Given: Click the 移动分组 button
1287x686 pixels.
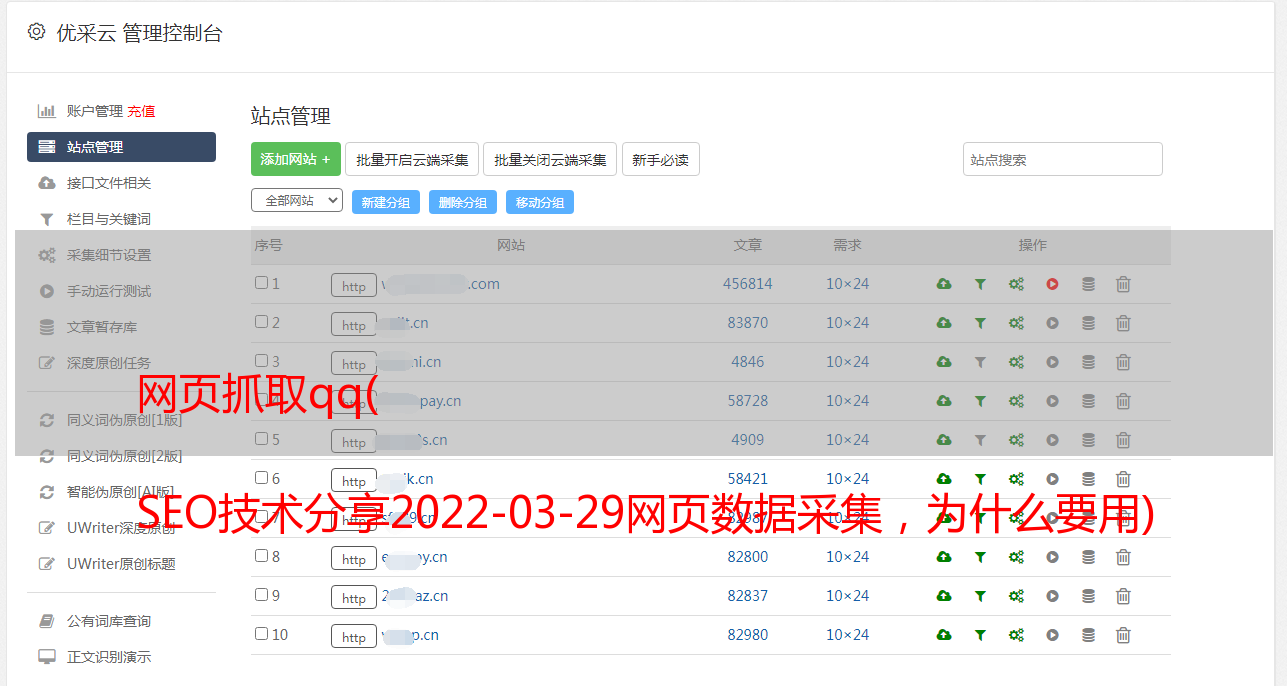Looking at the screenshot, I should [540, 202].
